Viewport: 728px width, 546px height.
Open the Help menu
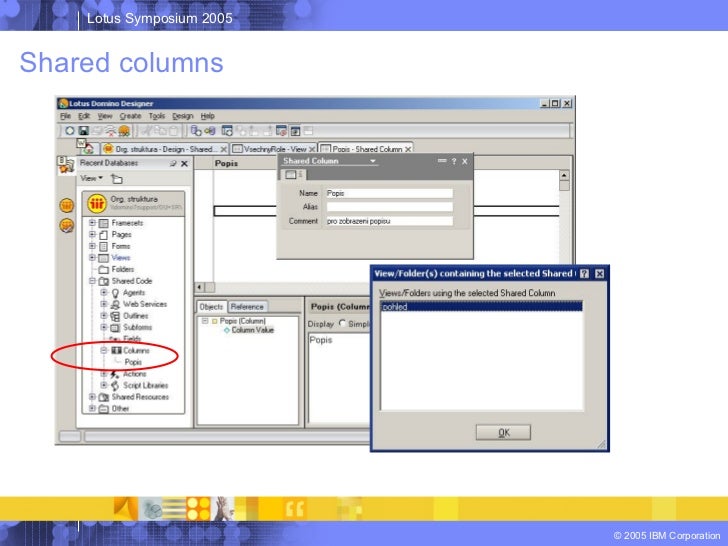tap(208, 116)
